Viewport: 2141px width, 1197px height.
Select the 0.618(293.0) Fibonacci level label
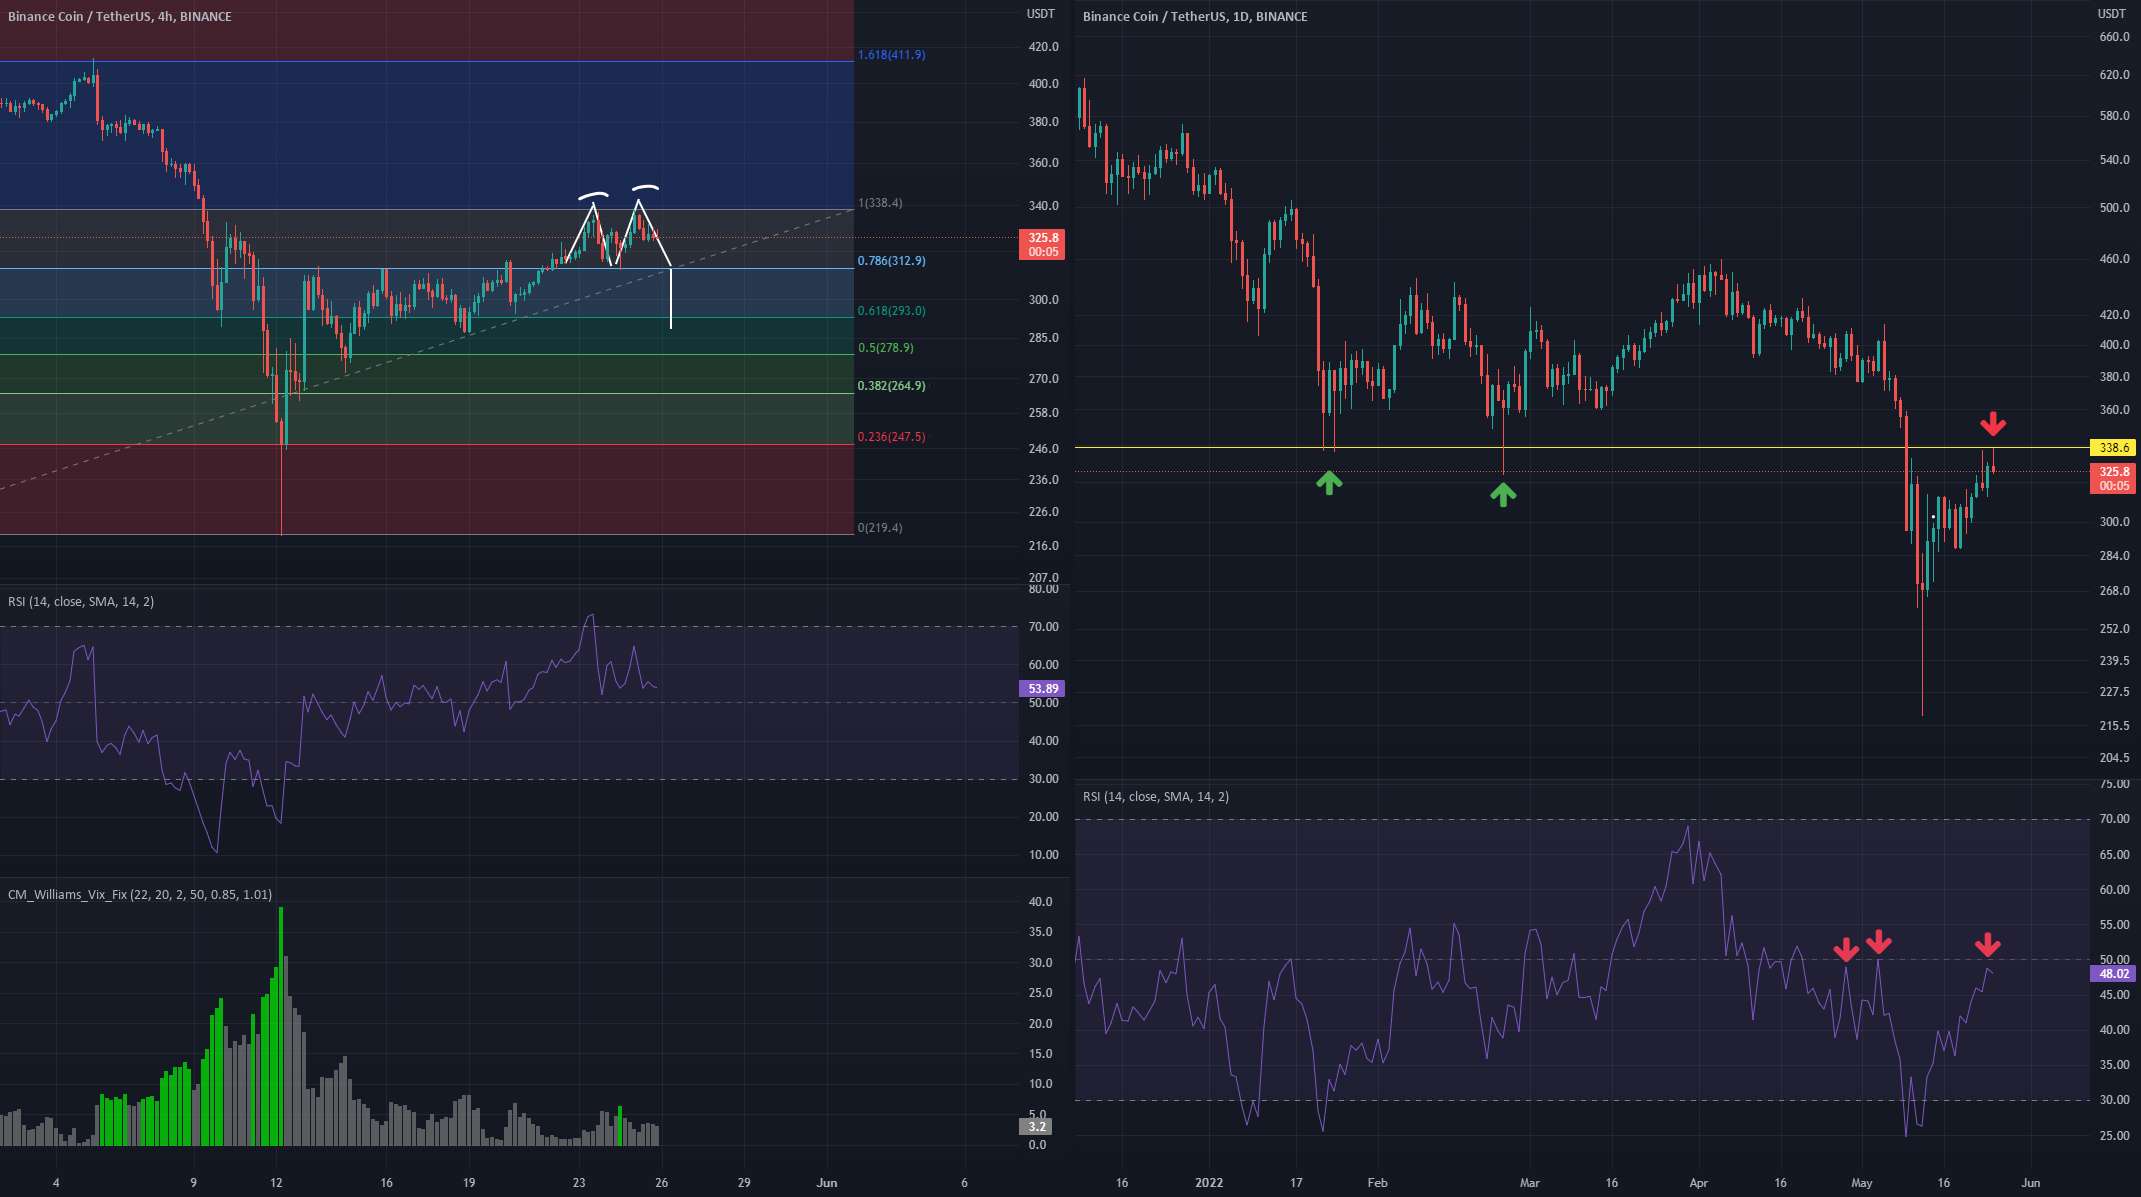point(892,311)
